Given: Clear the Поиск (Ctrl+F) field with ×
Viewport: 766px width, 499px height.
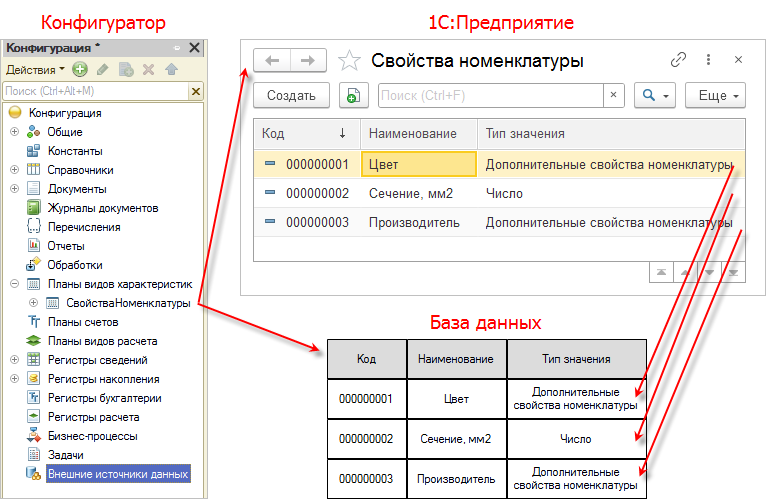Looking at the screenshot, I should point(614,95).
